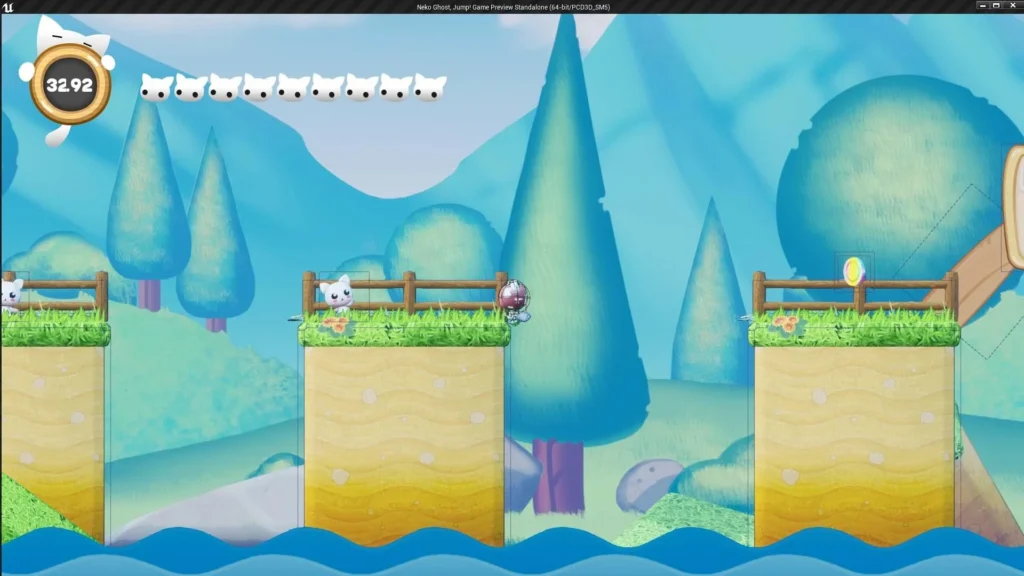Click the orange flowers on the right platform
The image size is (1024, 576).
tap(786, 322)
